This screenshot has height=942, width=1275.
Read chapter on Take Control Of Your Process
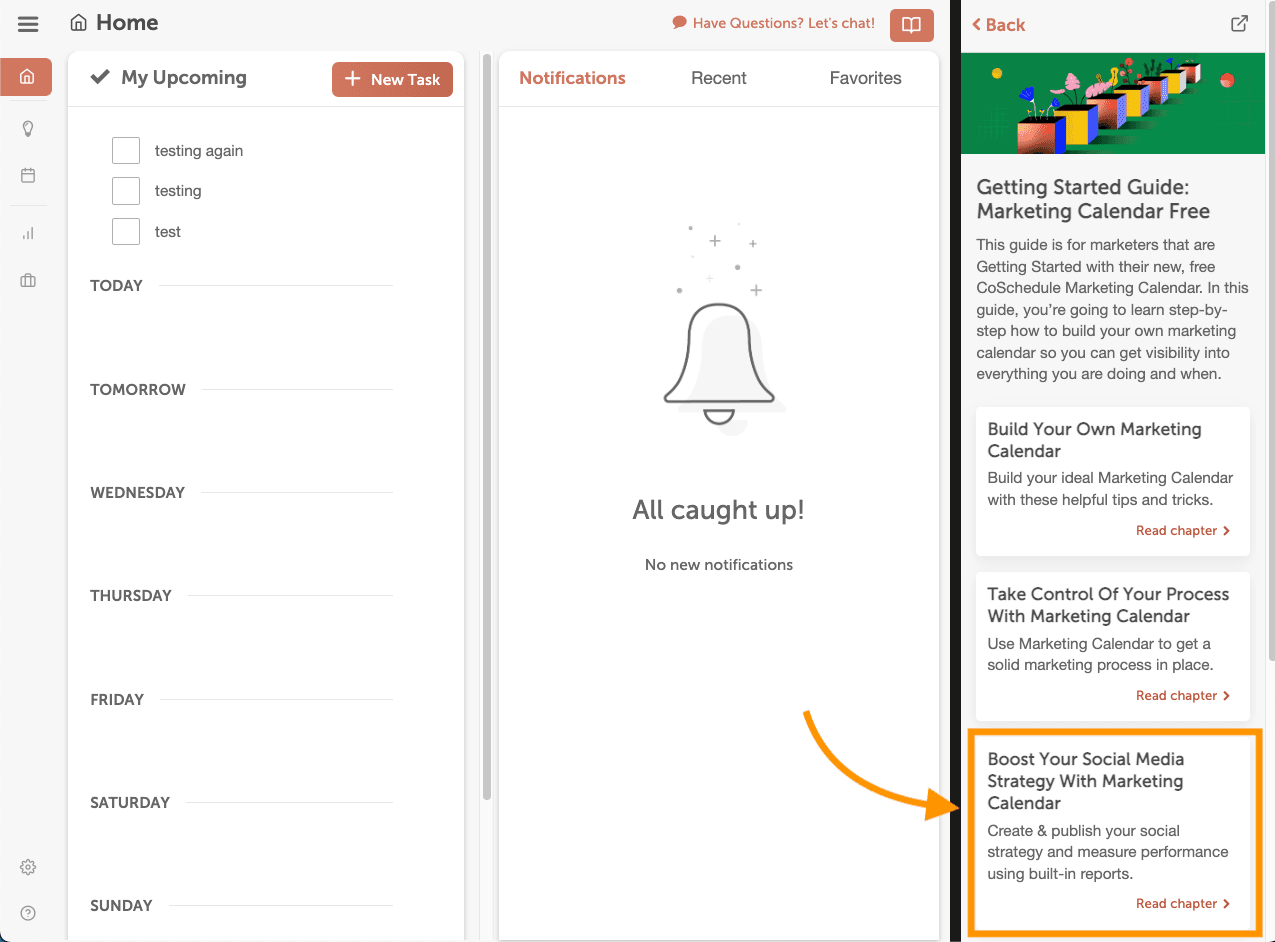coord(1182,696)
